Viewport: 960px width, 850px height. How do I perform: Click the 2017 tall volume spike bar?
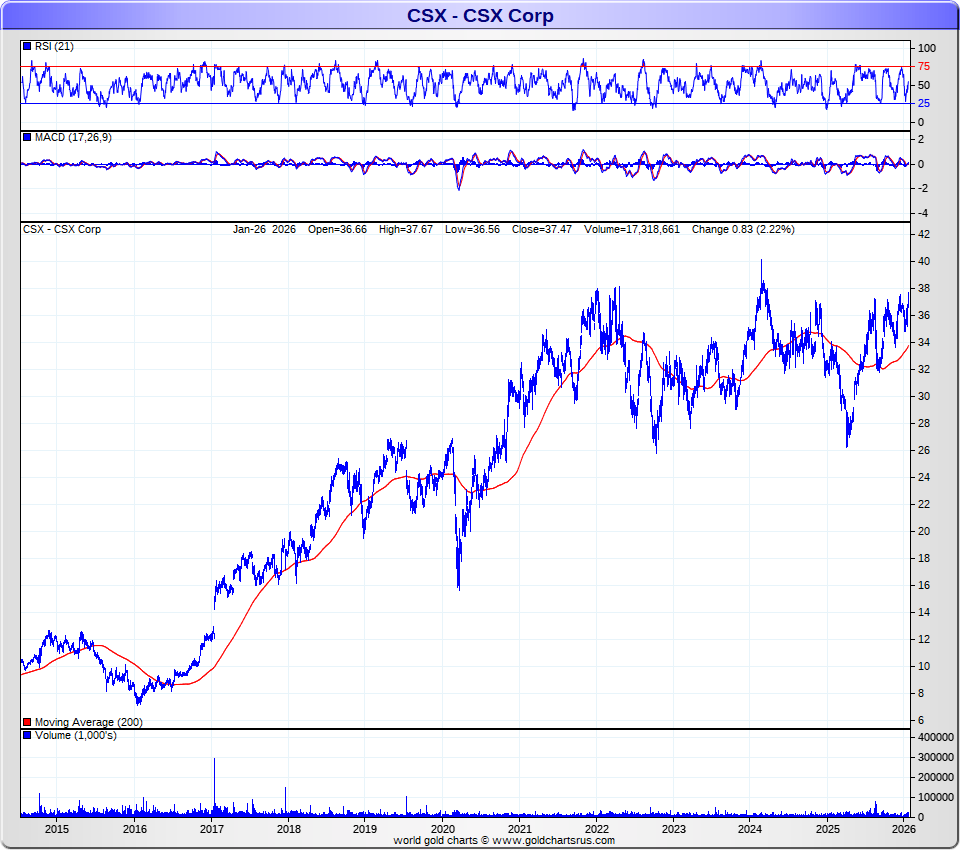[214, 787]
